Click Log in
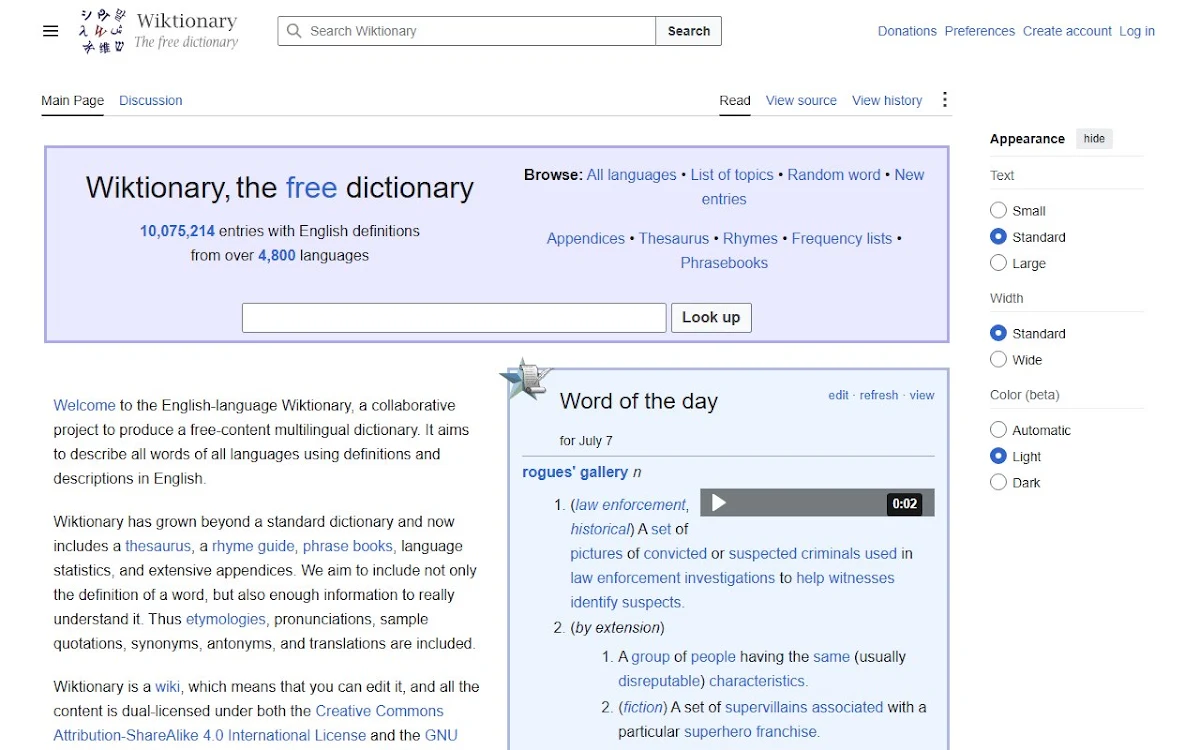1200x750 pixels. (x=1137, y=31)
